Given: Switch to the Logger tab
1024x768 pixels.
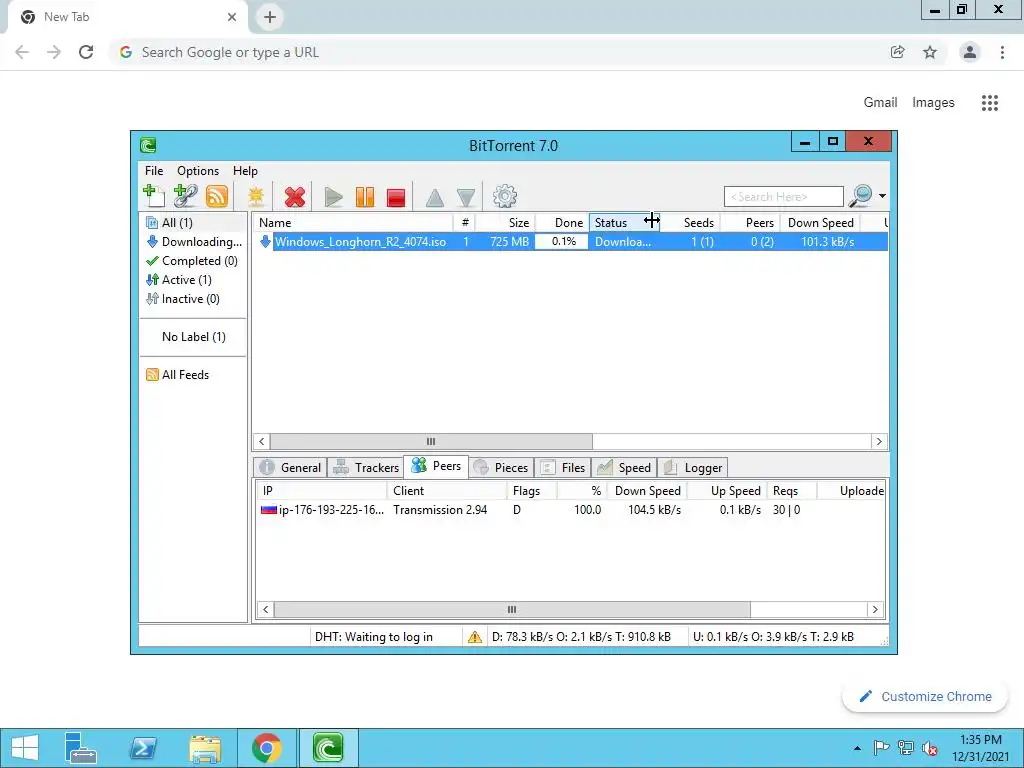Looking at the screenshot, I should pos(692,468).
